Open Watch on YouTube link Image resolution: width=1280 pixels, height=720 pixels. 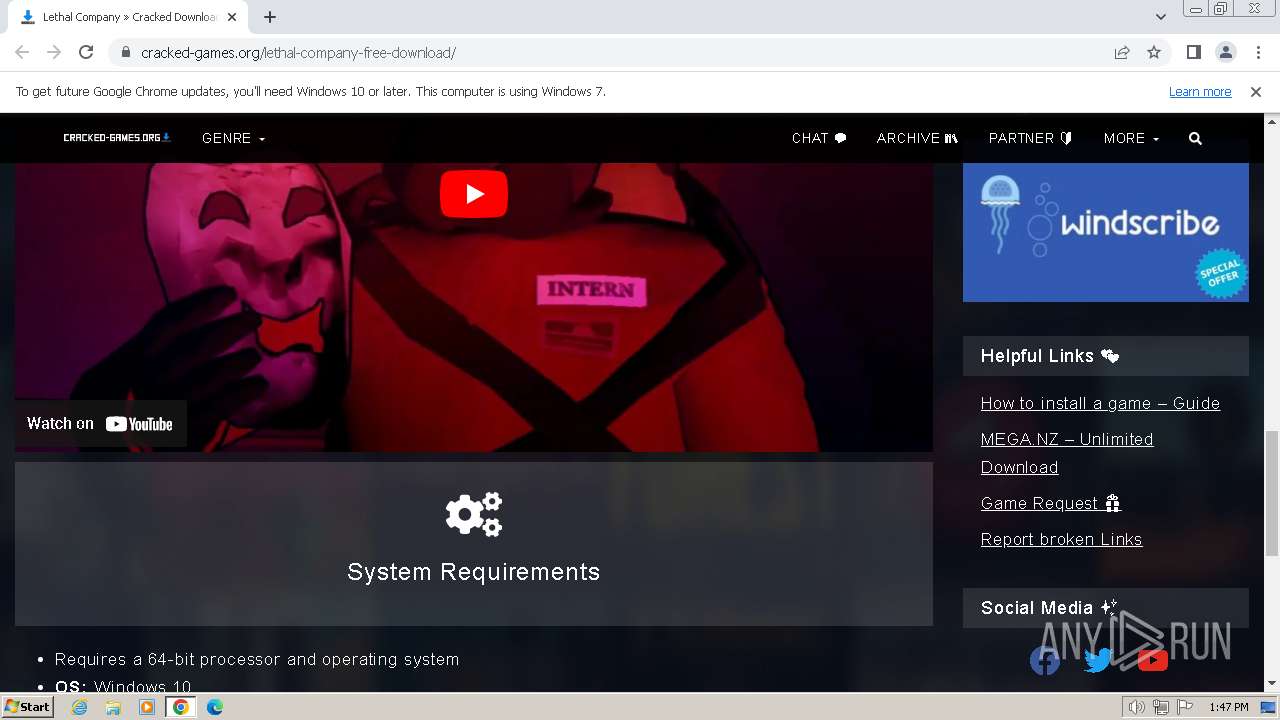pyautogui.click(x=100, y=424)
